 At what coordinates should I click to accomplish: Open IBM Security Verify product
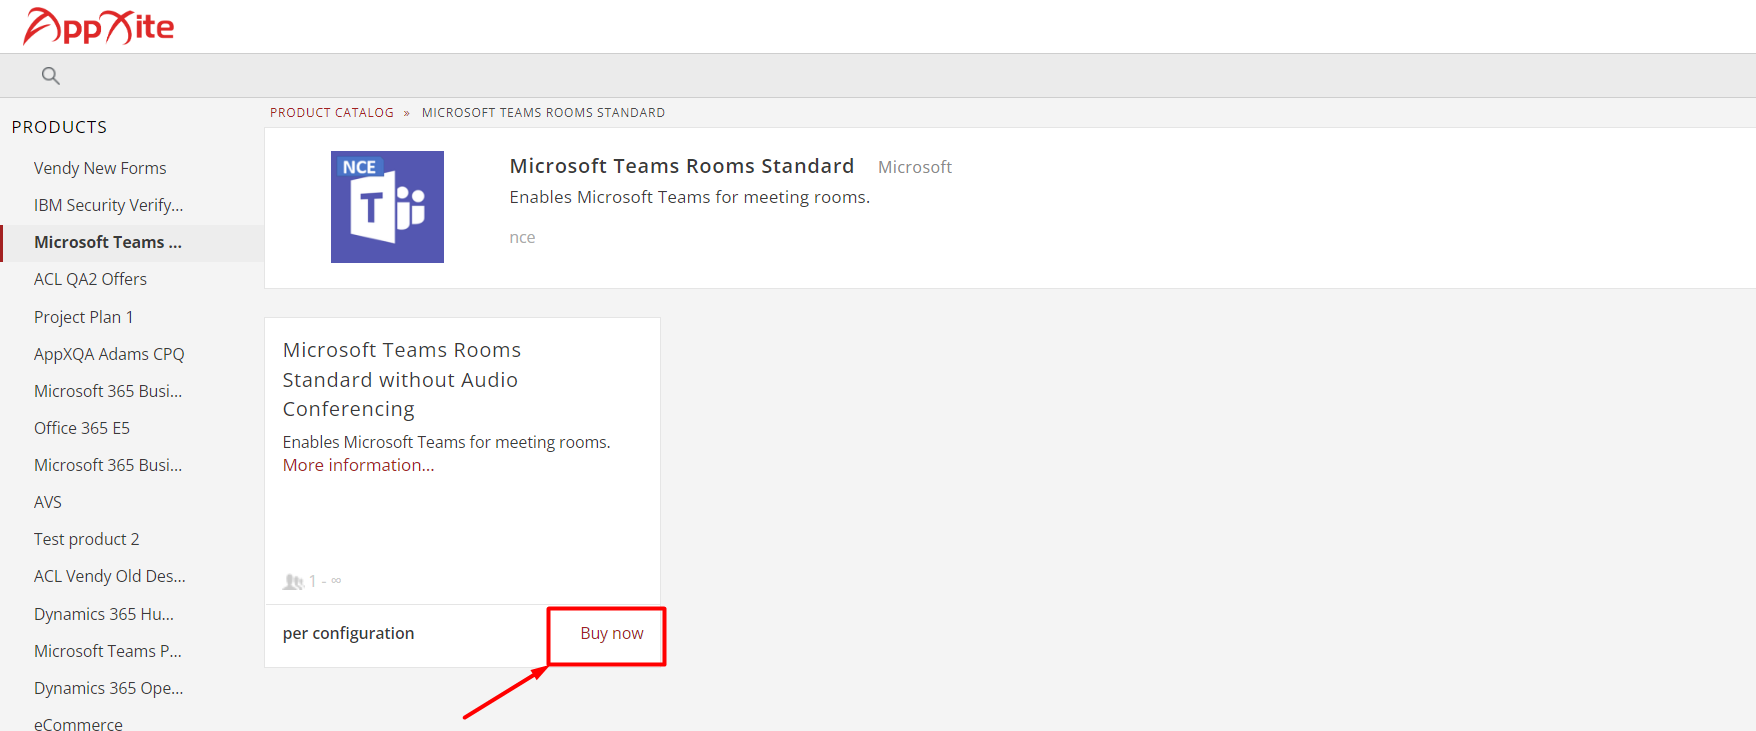[108, 205]
